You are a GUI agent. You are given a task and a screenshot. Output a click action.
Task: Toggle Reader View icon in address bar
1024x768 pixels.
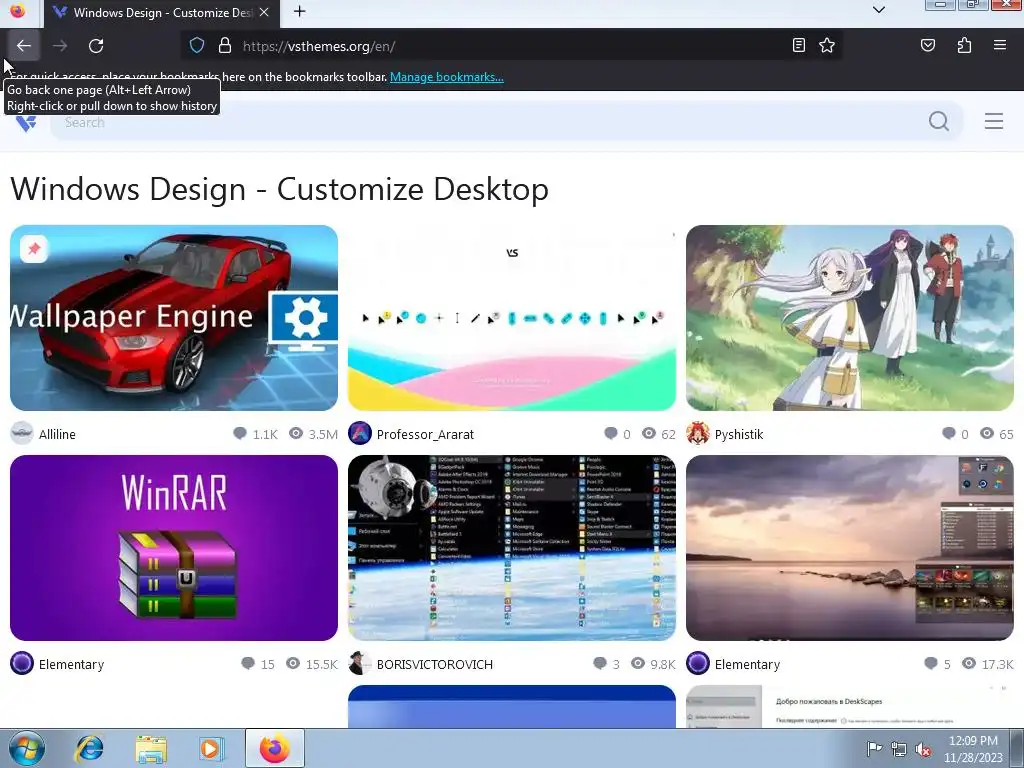coord(798,45)
